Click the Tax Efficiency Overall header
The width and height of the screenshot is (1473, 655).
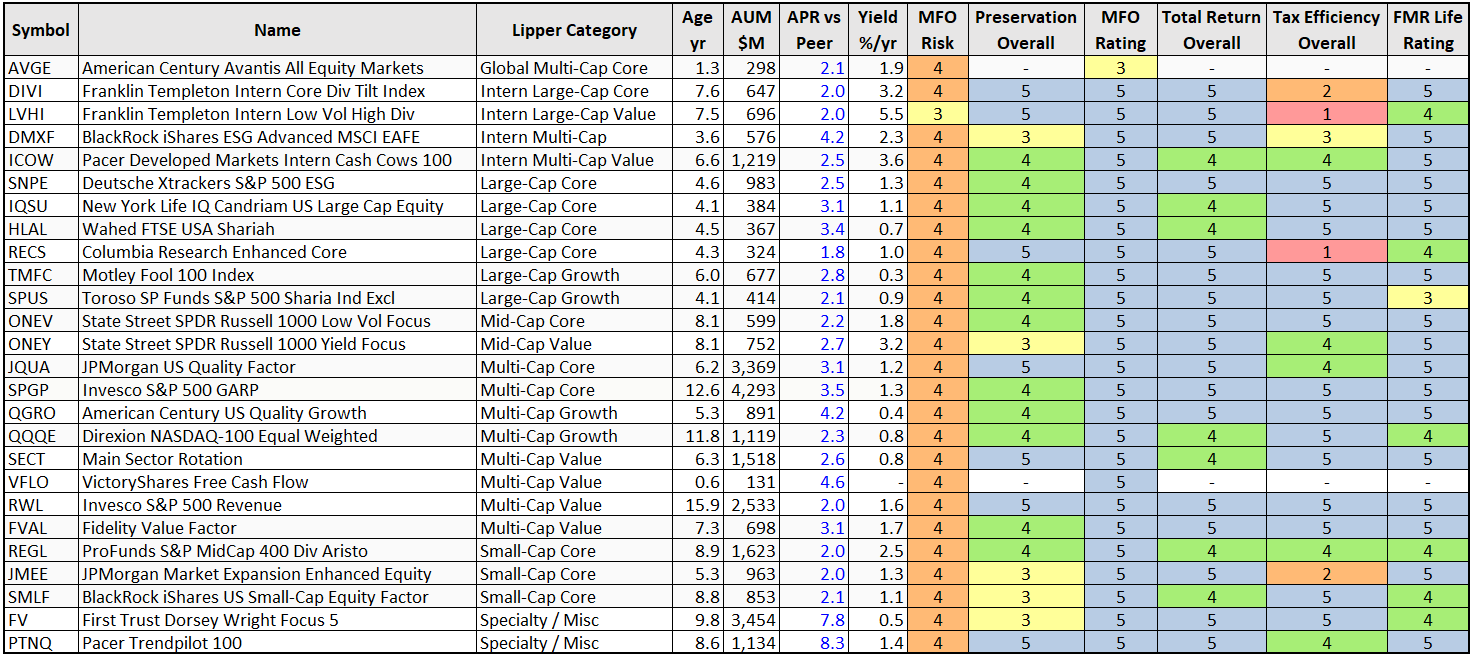coord(1328,30)
